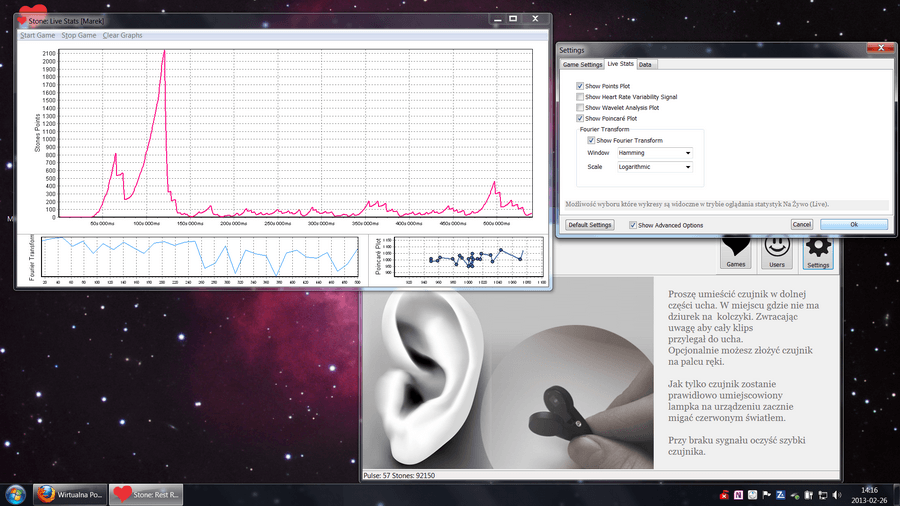Minimize the Live Stats window

(498, 19)
